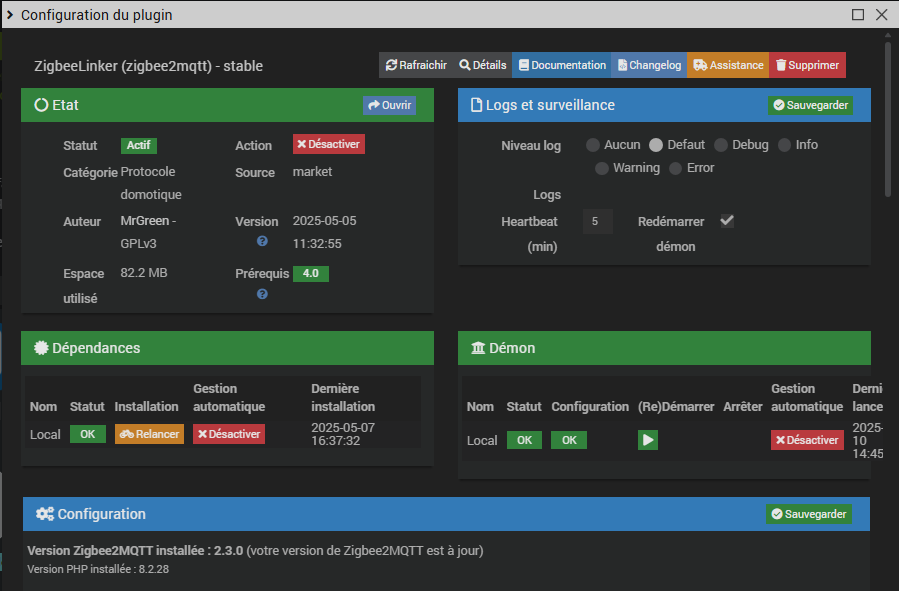Maximize the plugin configuration window
Image resolution: width=899 pixels, height=591 pixels.
point(858,14)
